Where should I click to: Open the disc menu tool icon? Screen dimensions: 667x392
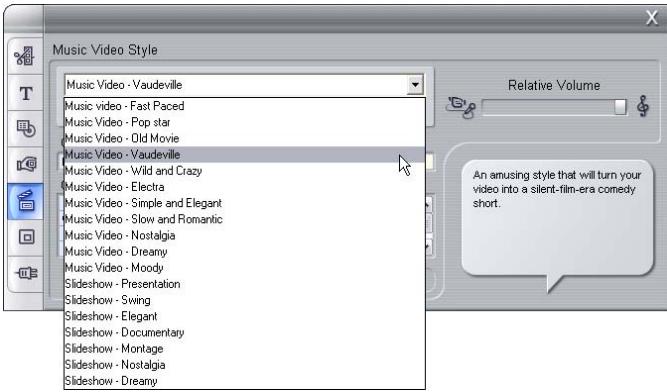25,128
